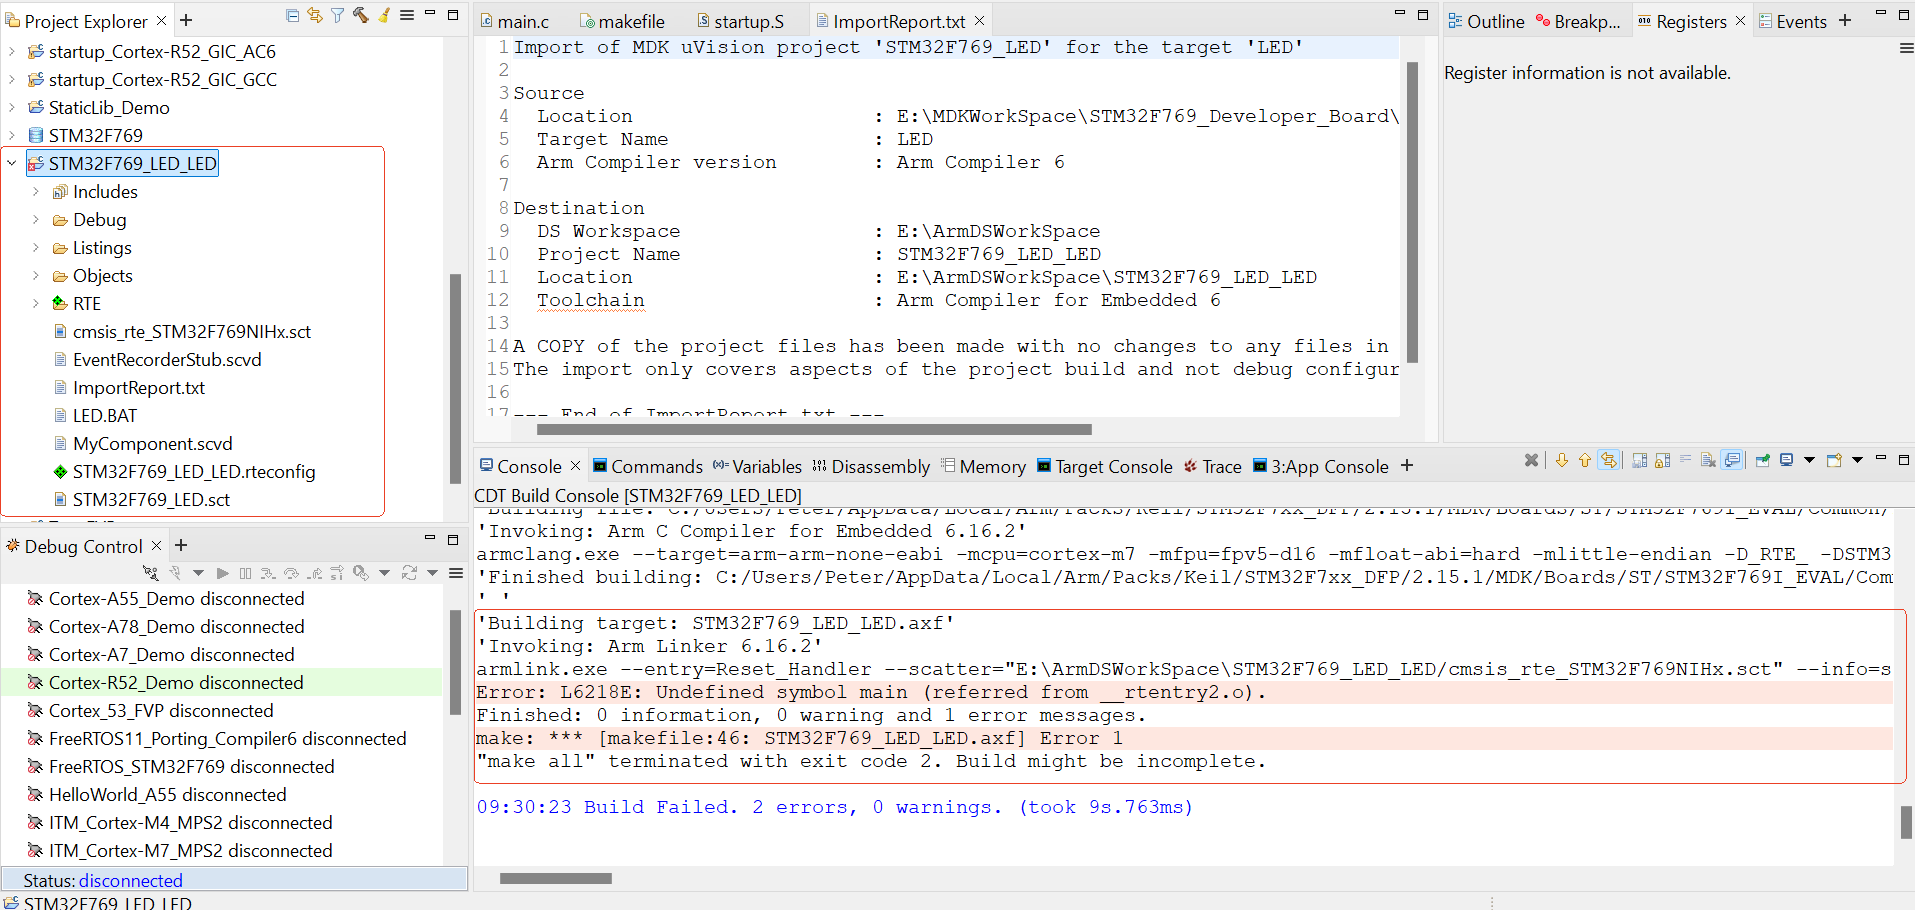Click the editor horizontal scrollbar
The height and width of the screenshot is (910, 1915).
(813, 430)
